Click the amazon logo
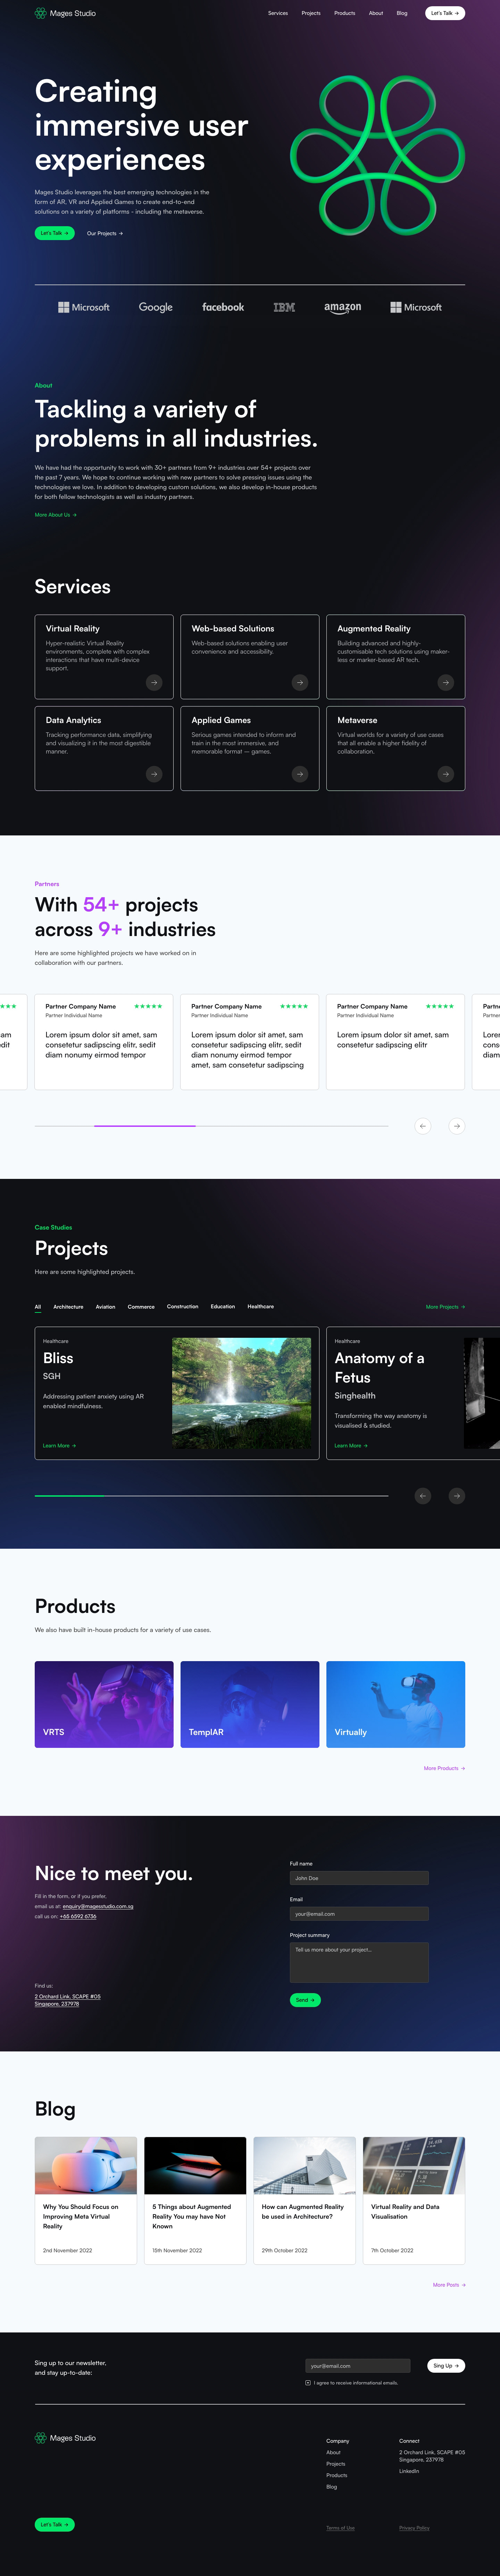500x2576 pixels. tap(343, 308)
